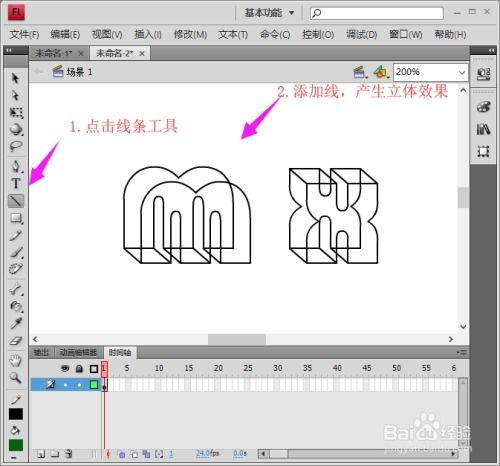Select the Selection (arrow) tool
This screenshot has width=500, height=466.
(15, 78)
